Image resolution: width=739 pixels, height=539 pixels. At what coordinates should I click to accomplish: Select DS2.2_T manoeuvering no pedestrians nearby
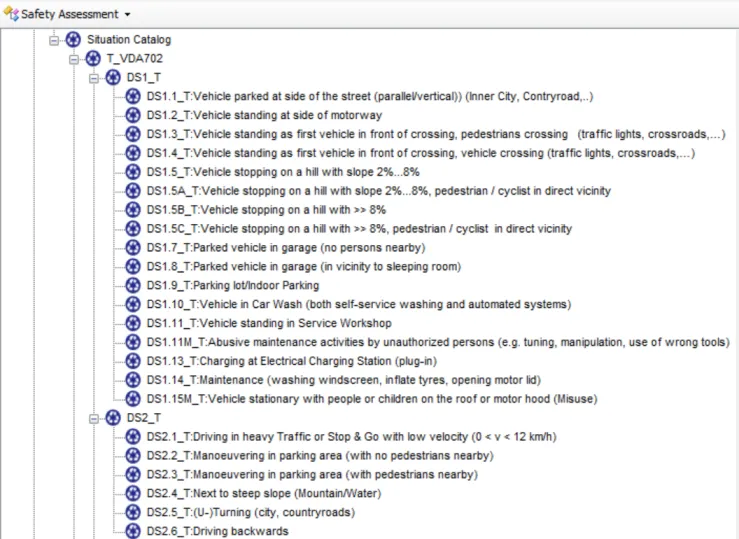pyautogui.click(x=320, y=456)
